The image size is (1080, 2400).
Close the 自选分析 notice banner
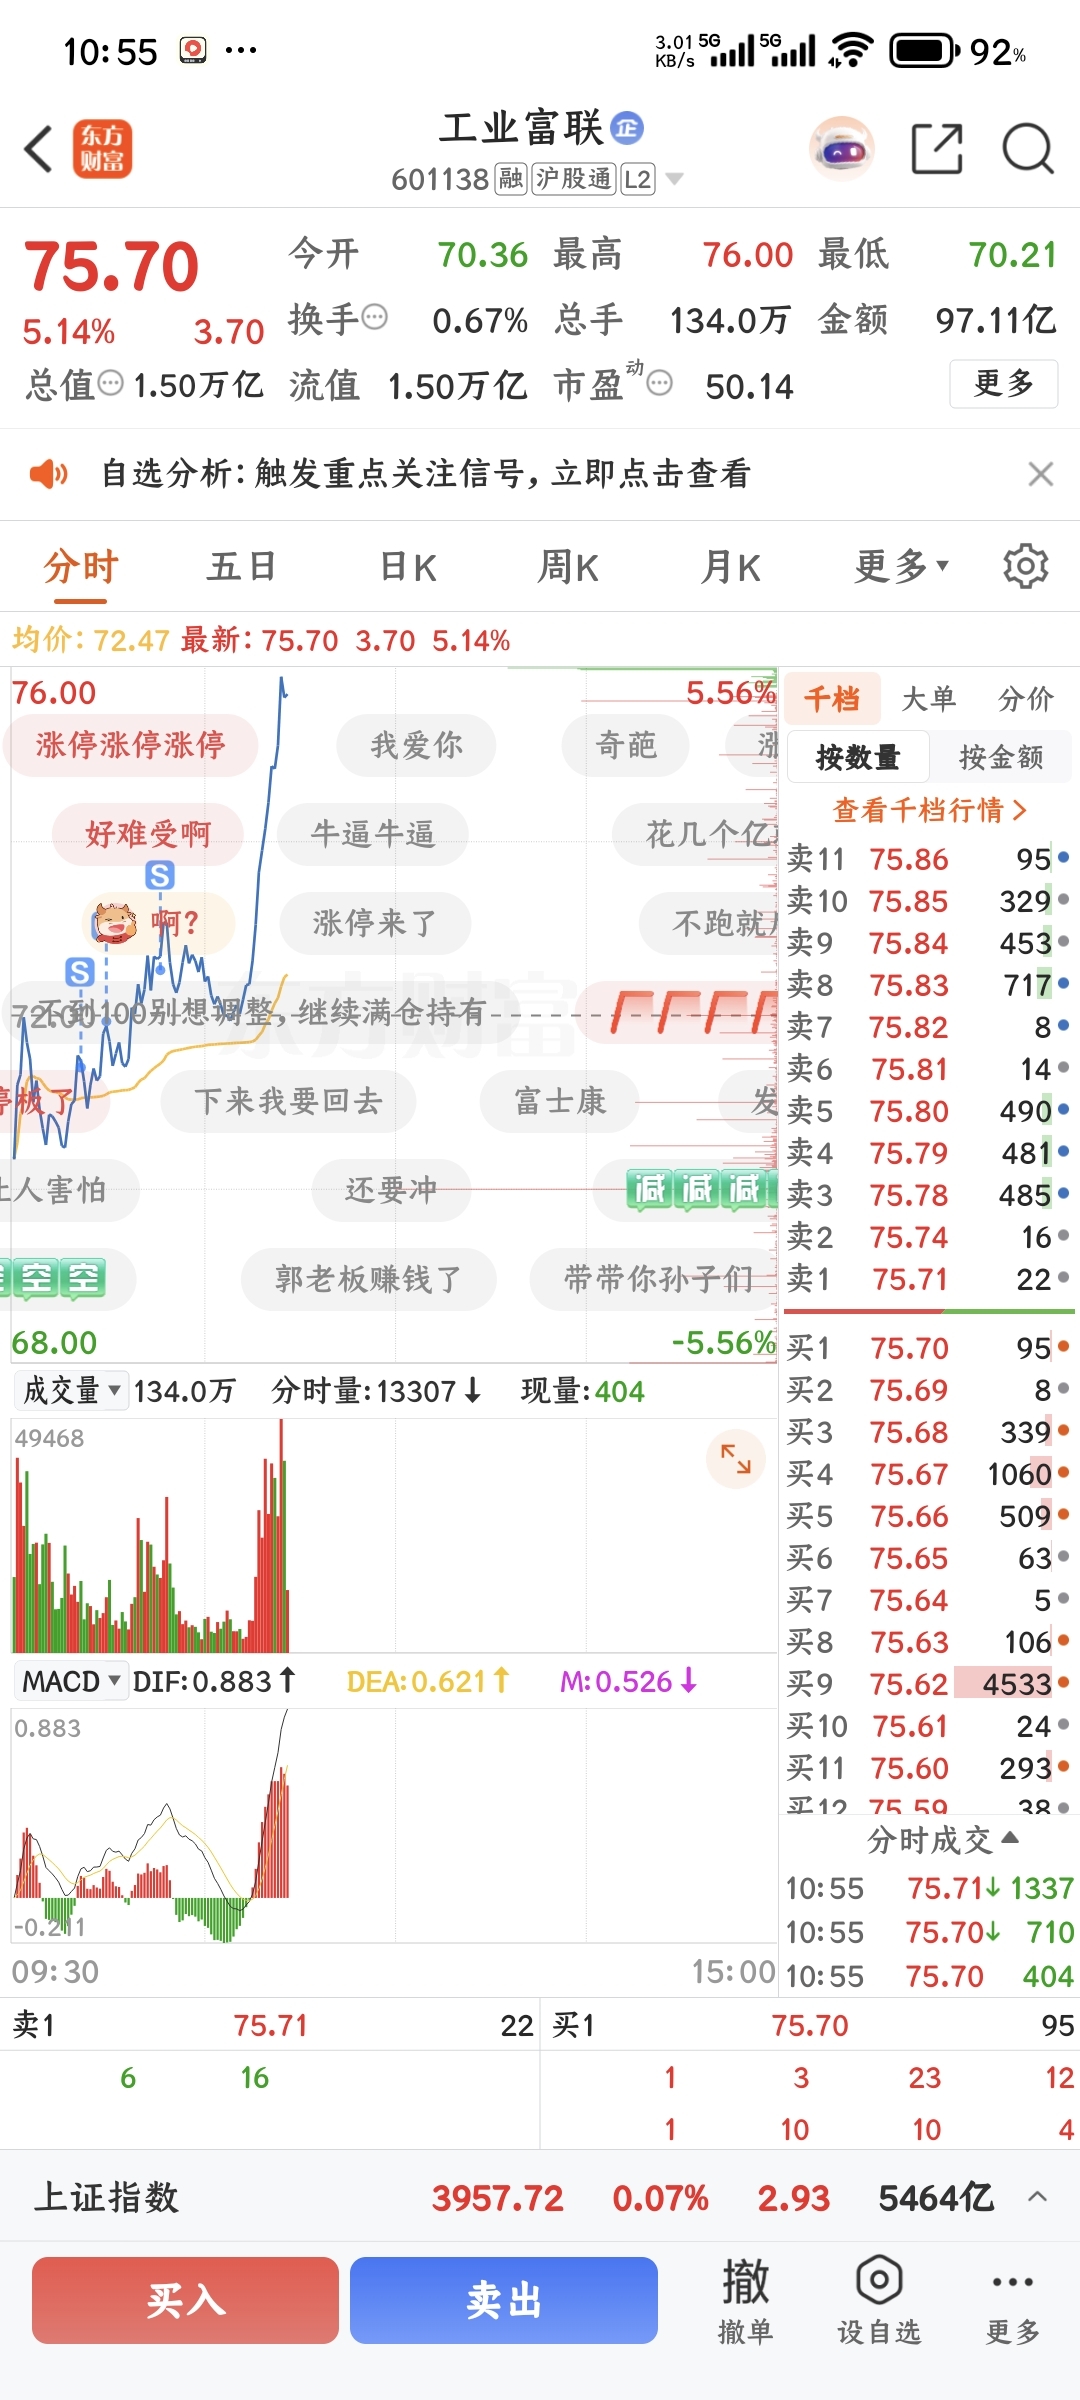click(1041, 474)
